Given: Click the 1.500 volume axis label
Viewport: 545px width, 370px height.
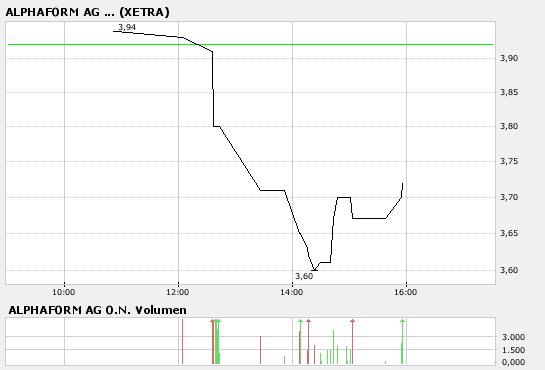Looking at the screenshot, I should tap(513, 350).
